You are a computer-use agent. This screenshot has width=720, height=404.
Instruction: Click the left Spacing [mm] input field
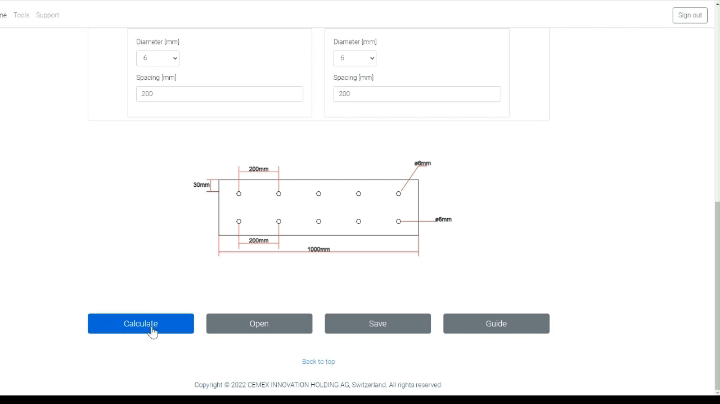[x=219, y=94]
